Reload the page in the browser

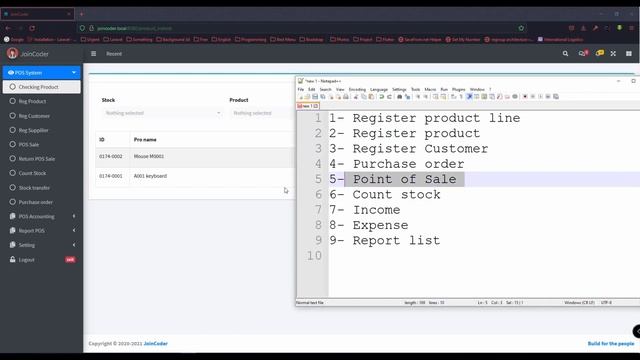(x=32, y=28)
